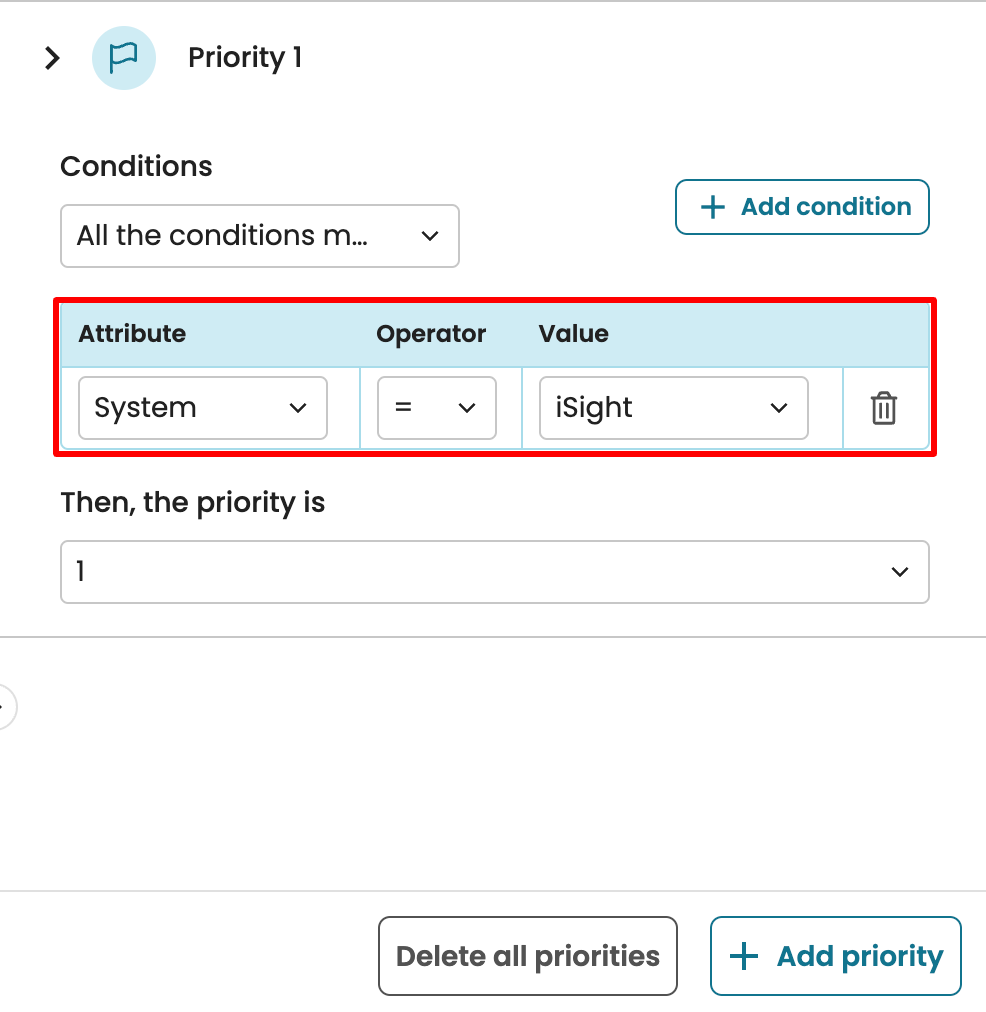
Task: Expand the Priority 1 section chevron
Action: pos(52,58)
